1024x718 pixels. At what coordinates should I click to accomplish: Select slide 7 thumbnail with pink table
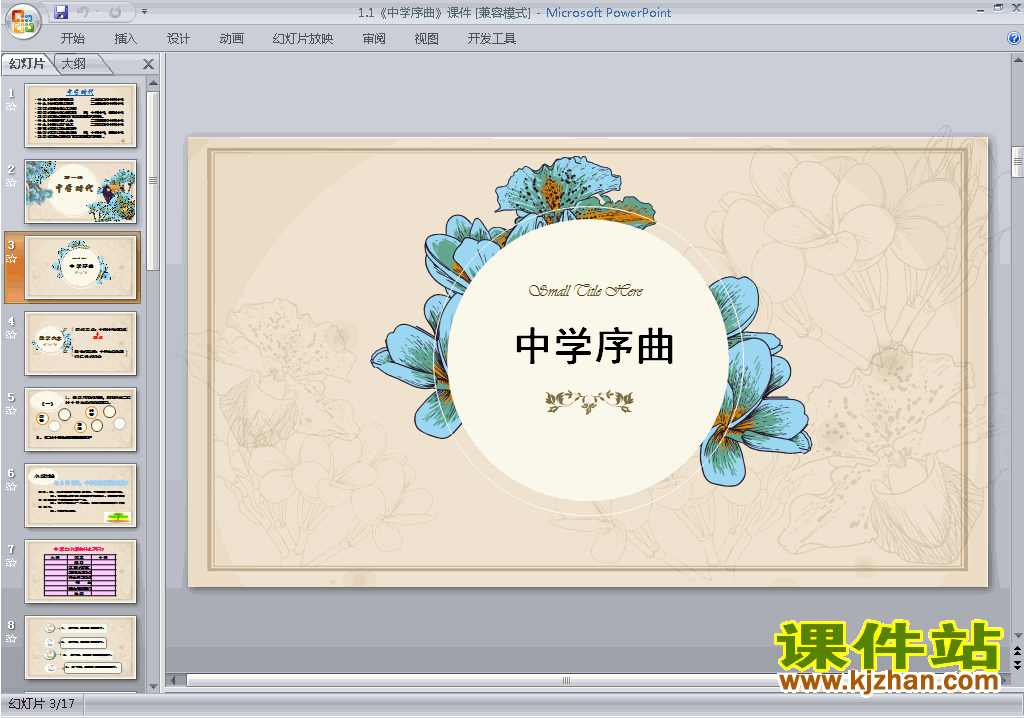click(x=80, y=571)
